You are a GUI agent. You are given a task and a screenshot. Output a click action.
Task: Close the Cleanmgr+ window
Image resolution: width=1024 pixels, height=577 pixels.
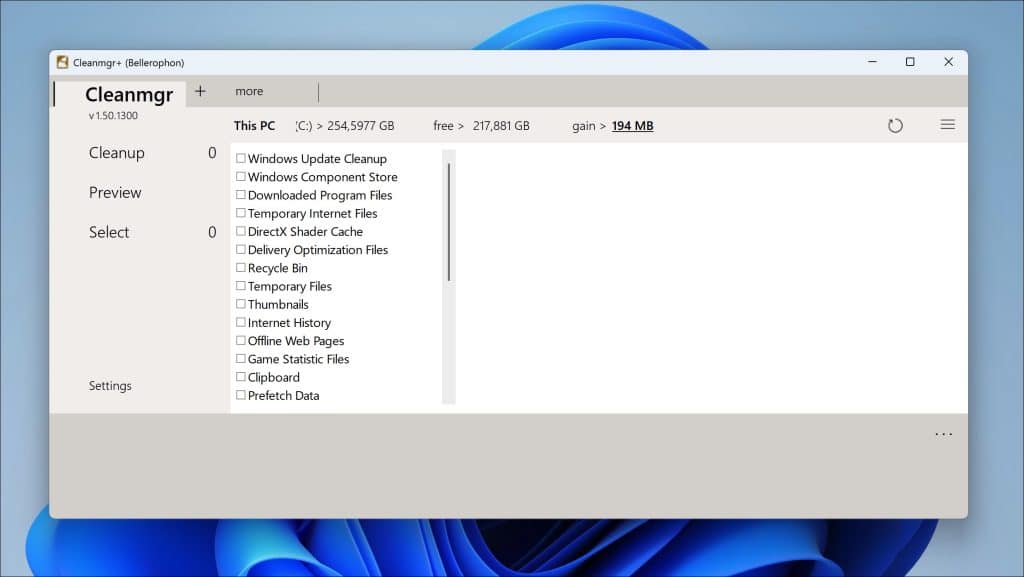coord(948,62)
